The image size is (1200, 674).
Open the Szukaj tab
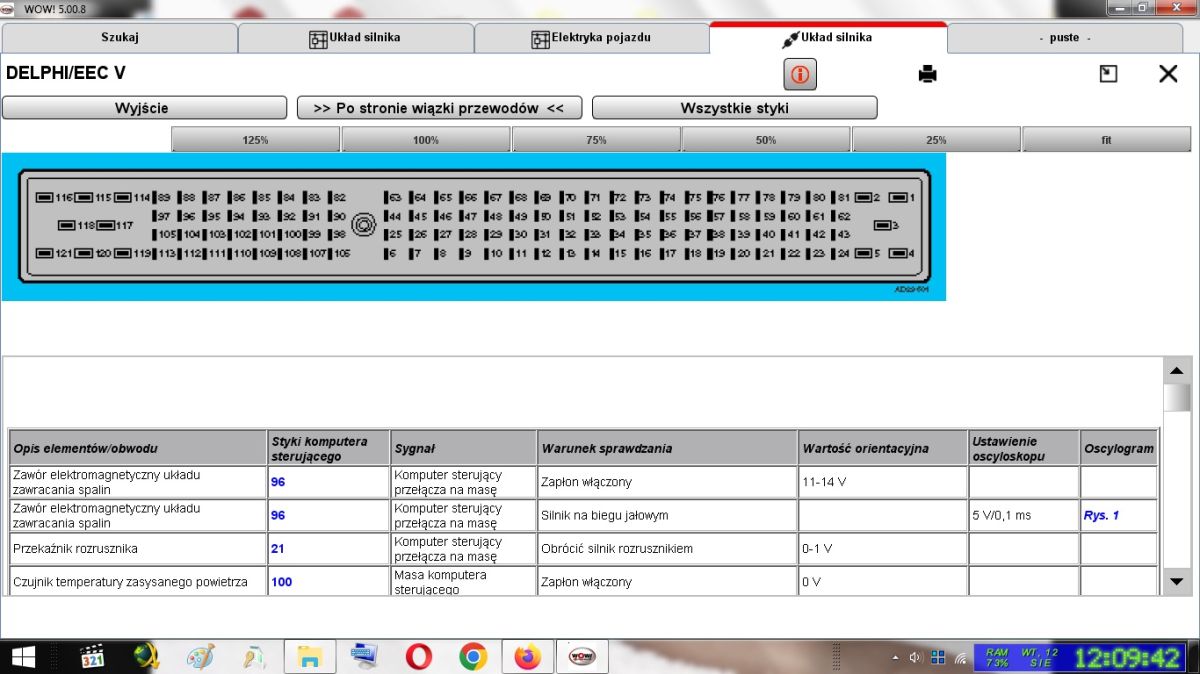coord(119,38)
